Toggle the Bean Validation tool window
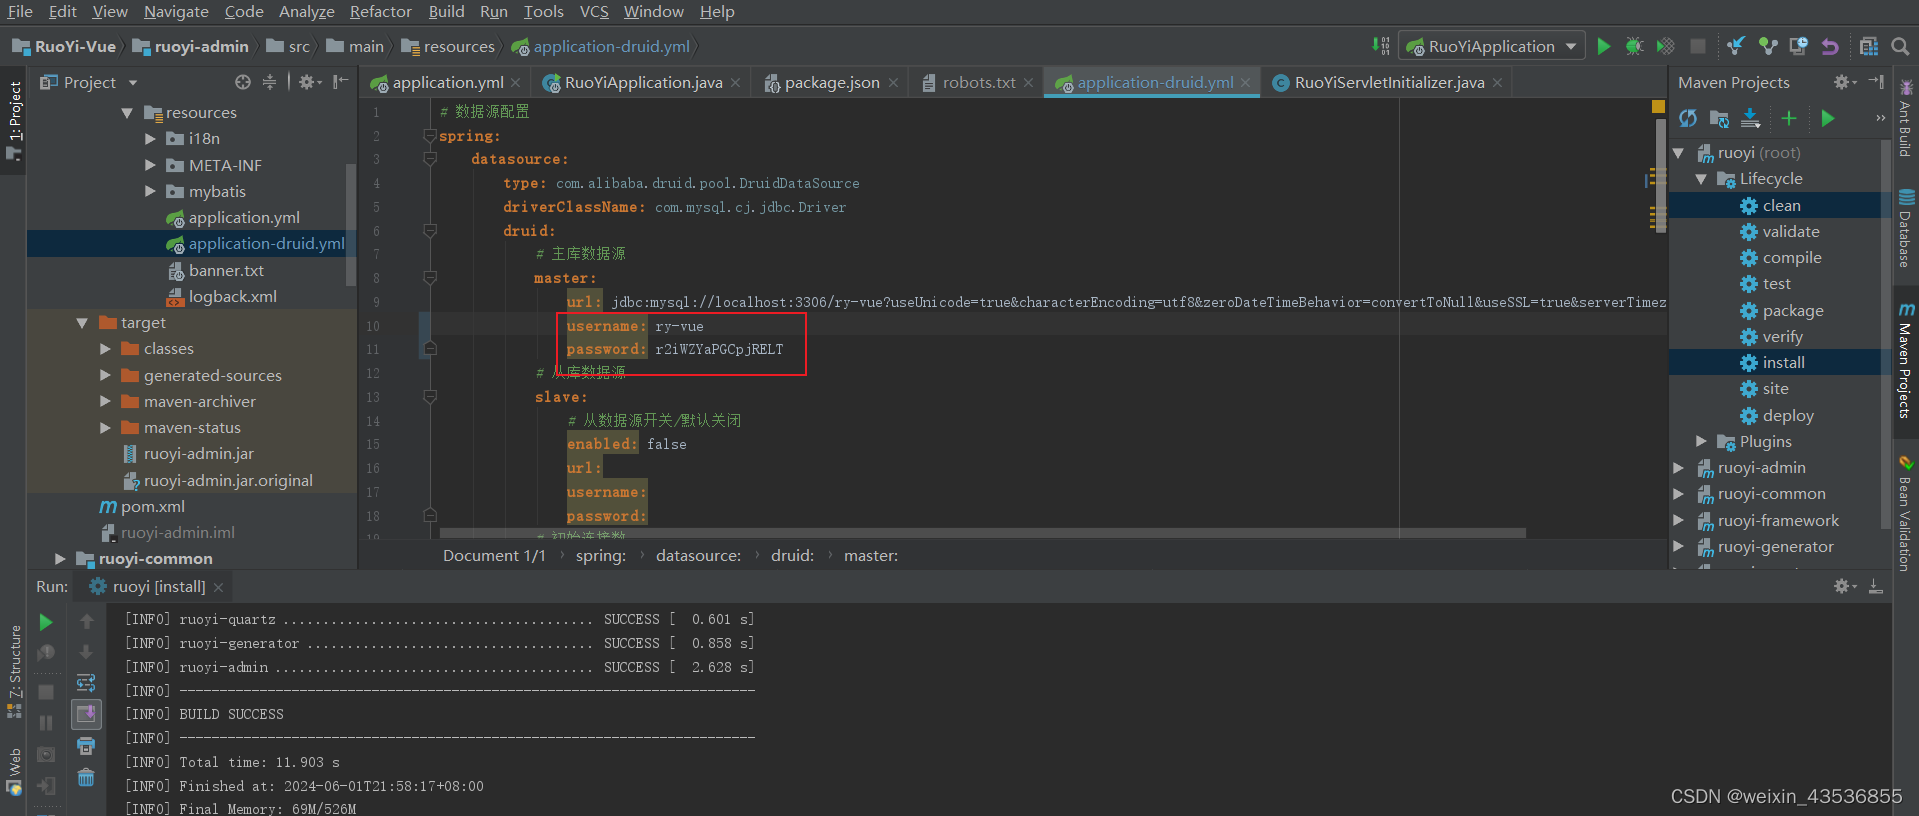The image size is (1919, 816). (1905, 514)
